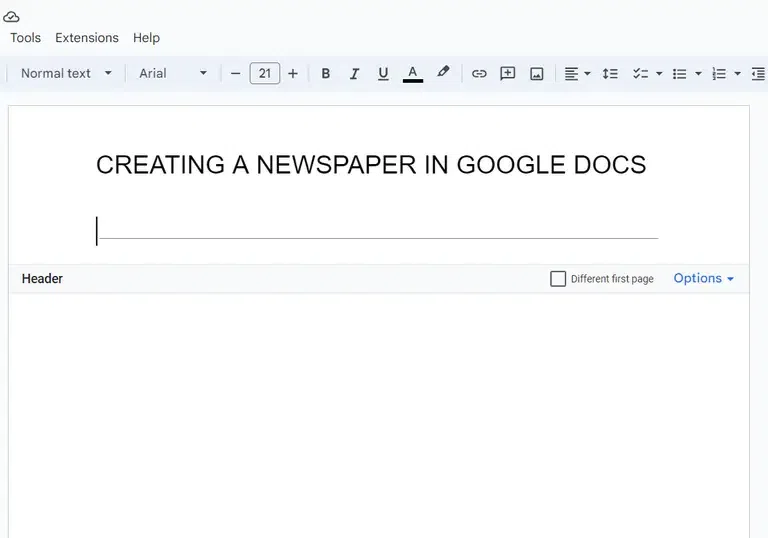Increase the font size
Viewport: 768px width, 538px height.
point(293,73)
